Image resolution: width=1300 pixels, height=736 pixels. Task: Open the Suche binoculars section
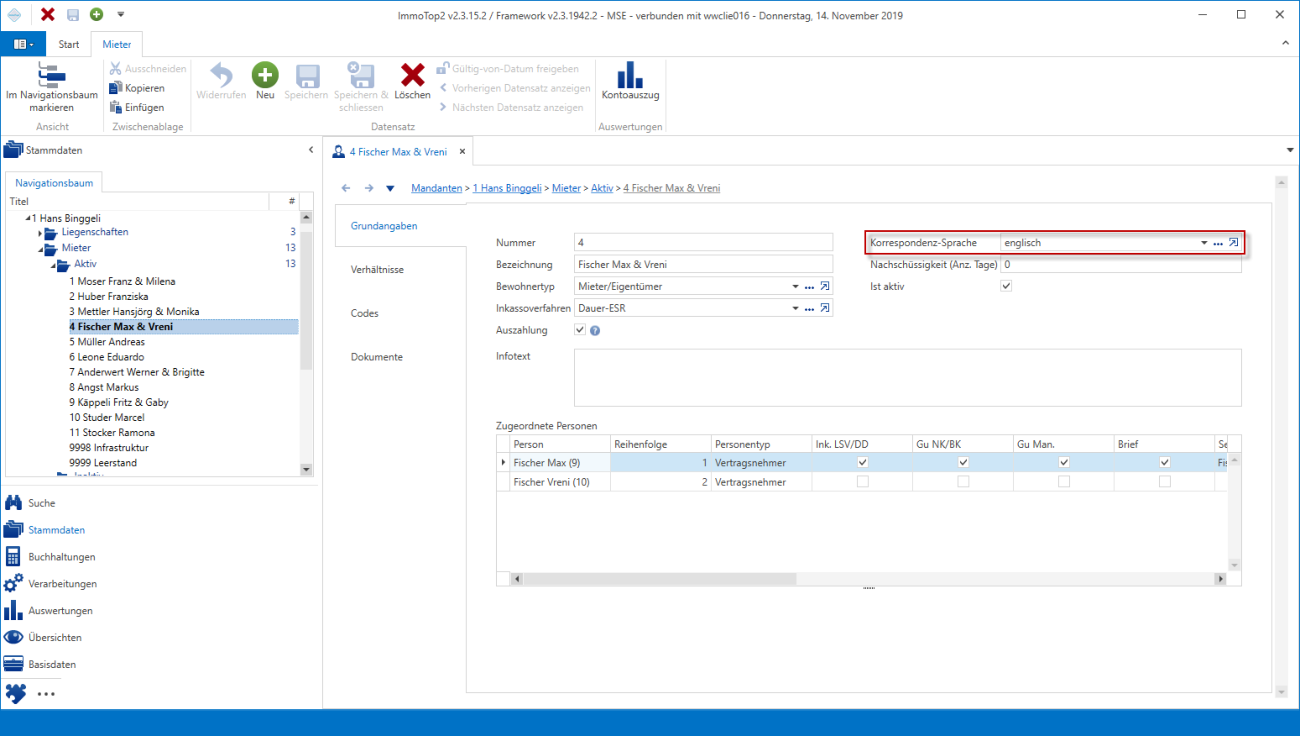30,503
